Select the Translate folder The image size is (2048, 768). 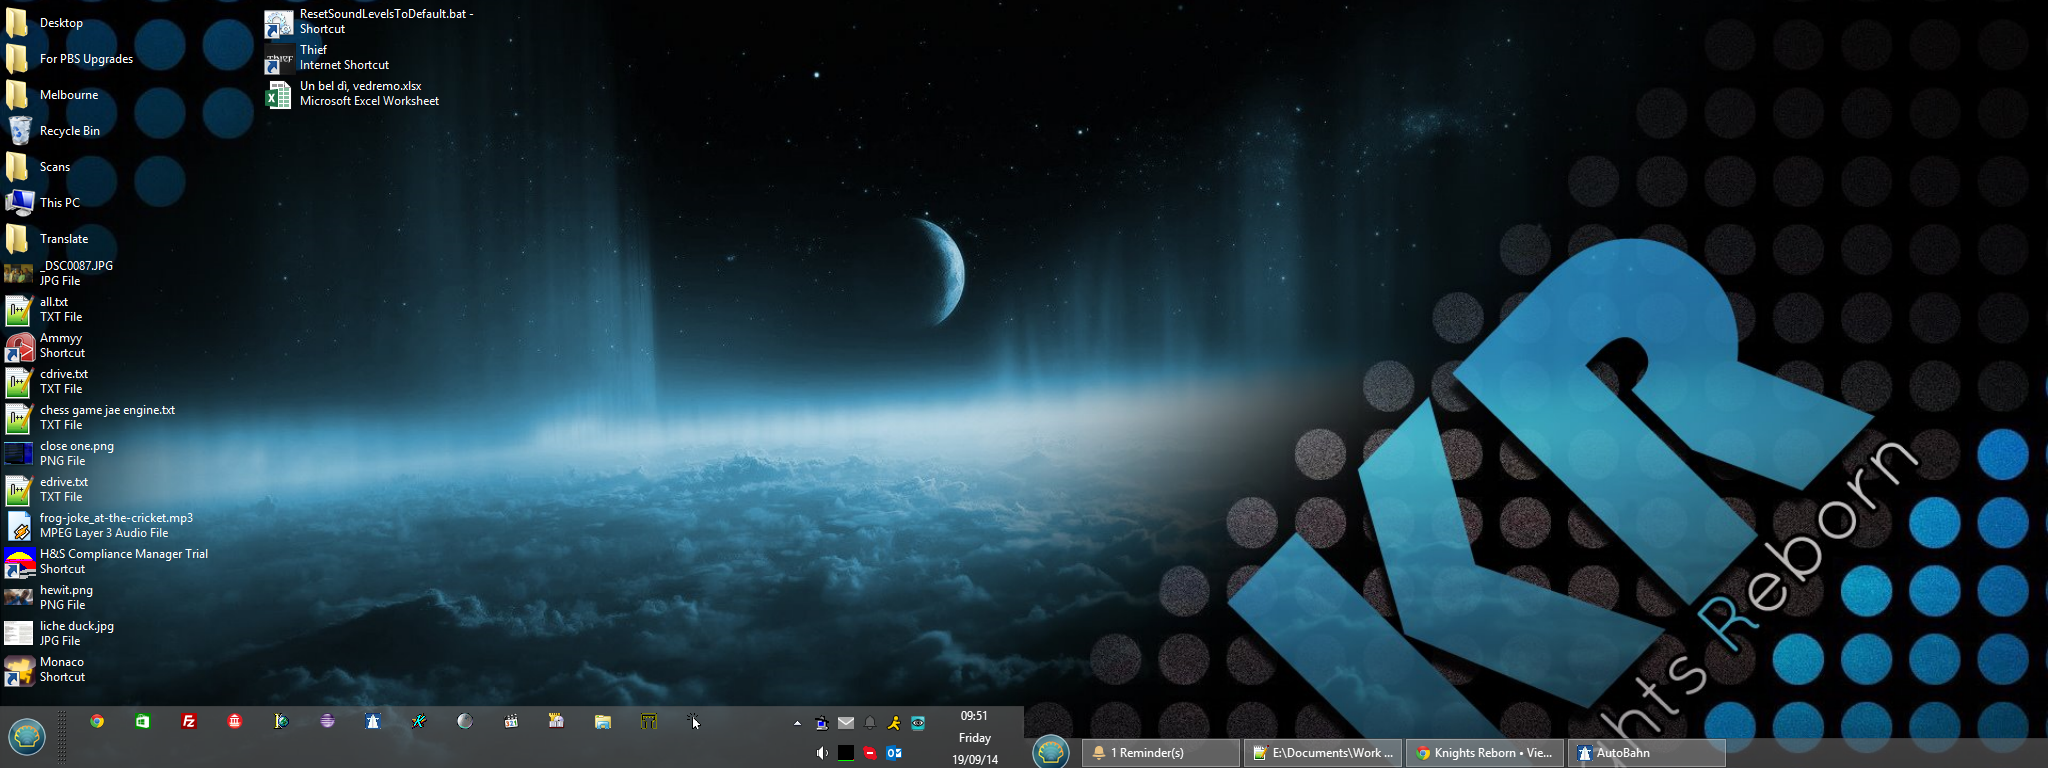pyautogui.click(x=47, y=239)
